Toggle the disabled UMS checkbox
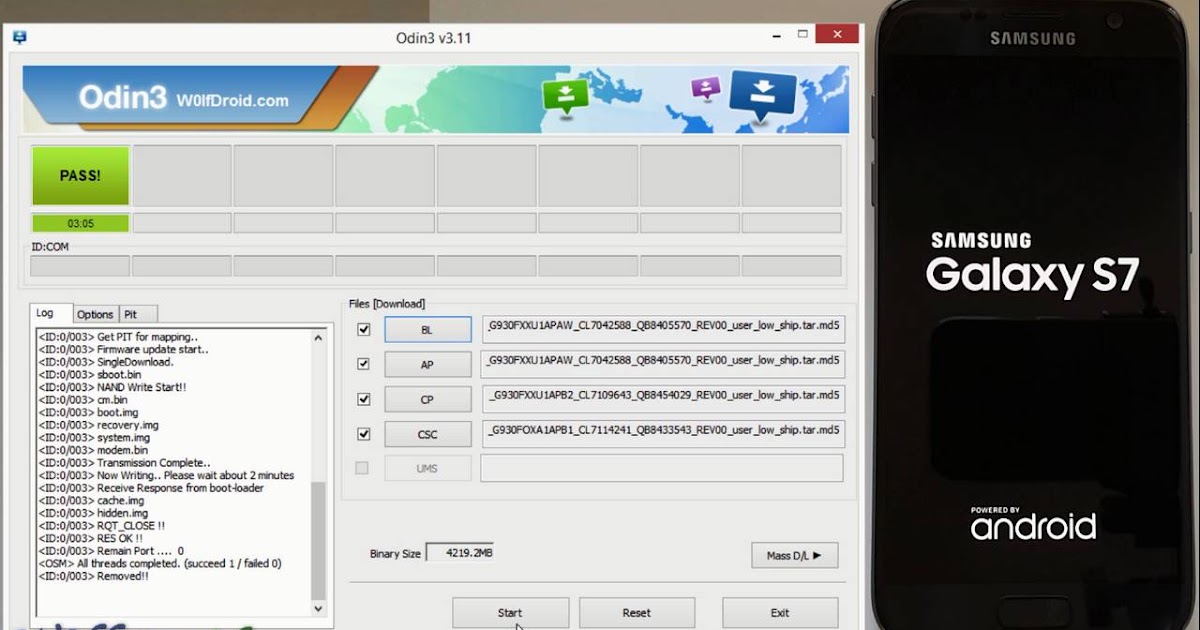 pos(362,468)
